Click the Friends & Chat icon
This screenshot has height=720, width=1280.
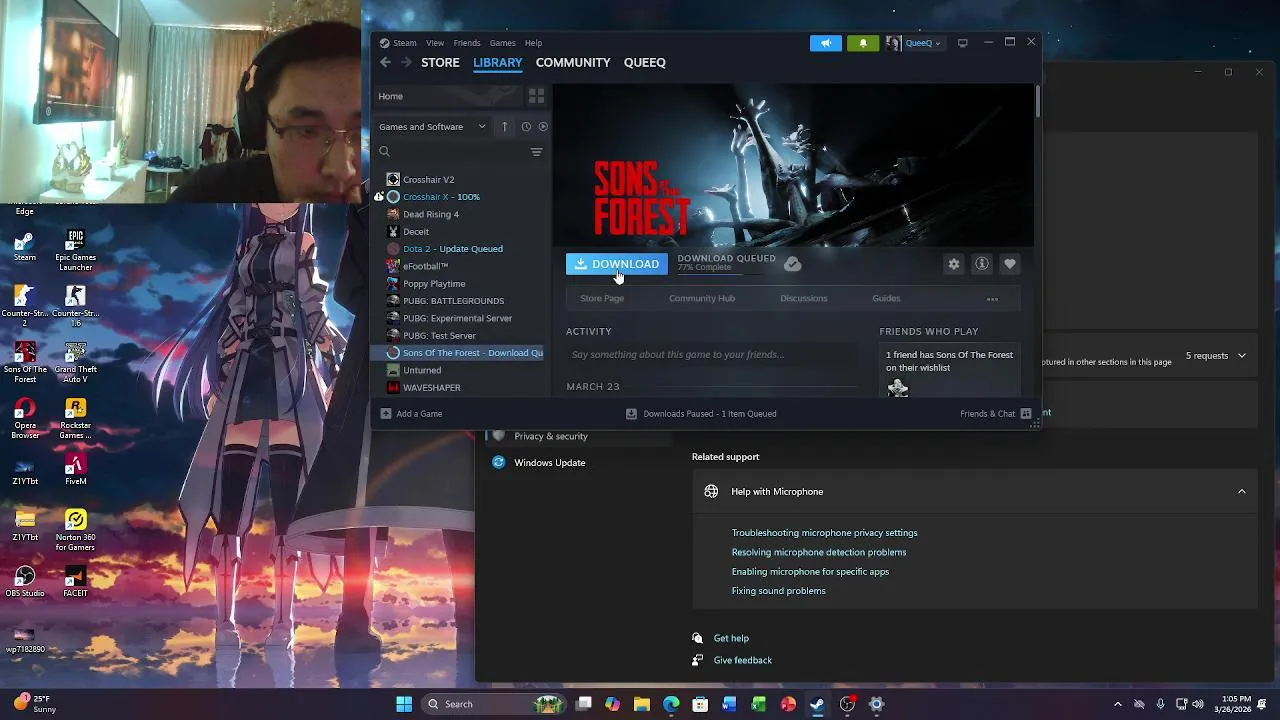coord(1026,414)
